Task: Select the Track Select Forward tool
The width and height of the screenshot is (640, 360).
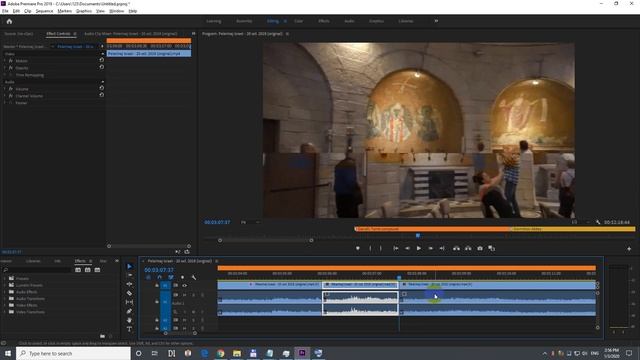Action: click(130, 275)
